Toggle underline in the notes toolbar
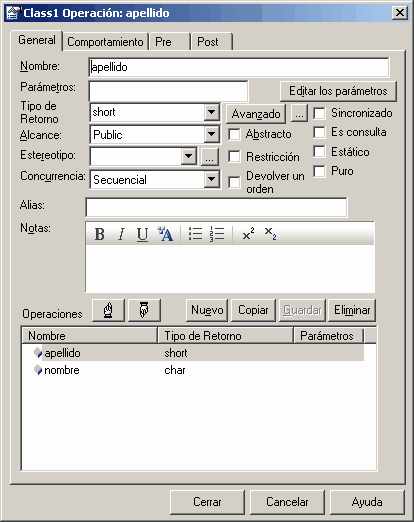This screenshot has height=522, width=414. (x=142, y=234)
